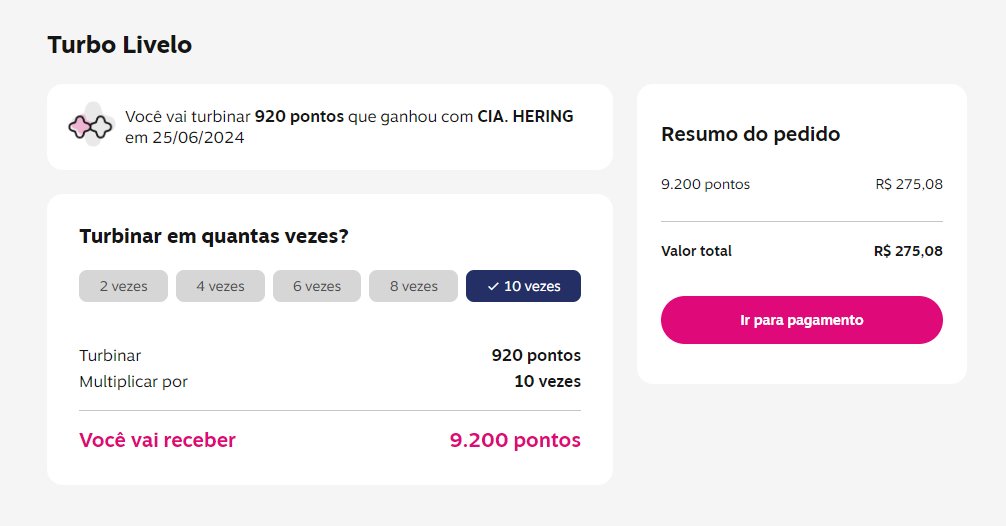
Task: Click the CIA. HERING partner name
Action: pyautogui.click(x=525, y=117)
